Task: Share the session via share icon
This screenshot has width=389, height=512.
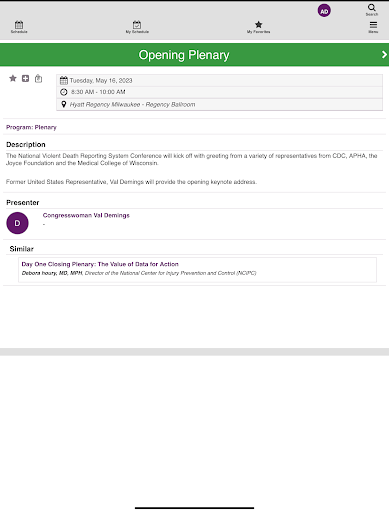Action: click(38, 78)
